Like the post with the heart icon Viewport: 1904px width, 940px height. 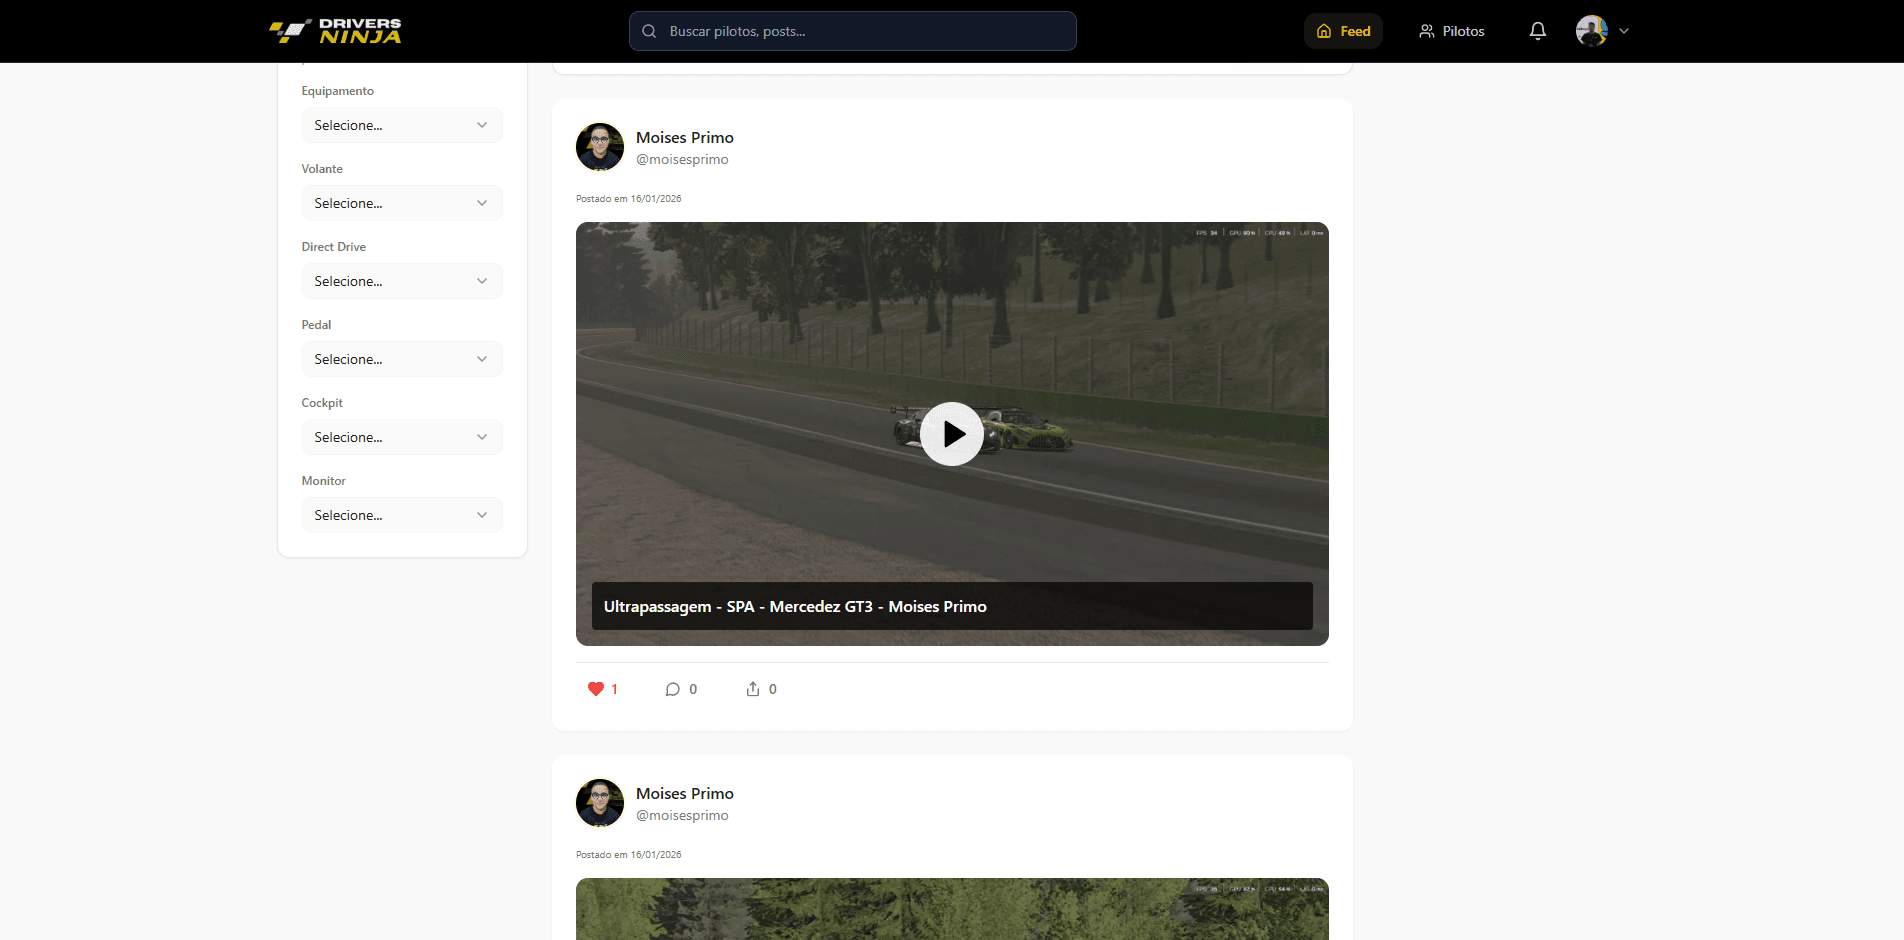click(x=596, y=689)
